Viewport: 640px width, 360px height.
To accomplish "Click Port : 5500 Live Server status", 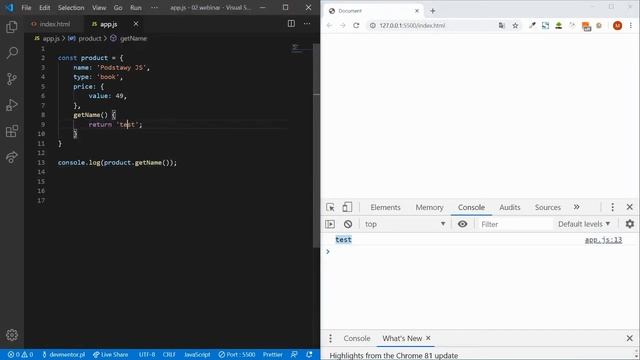I will [237, 354].
